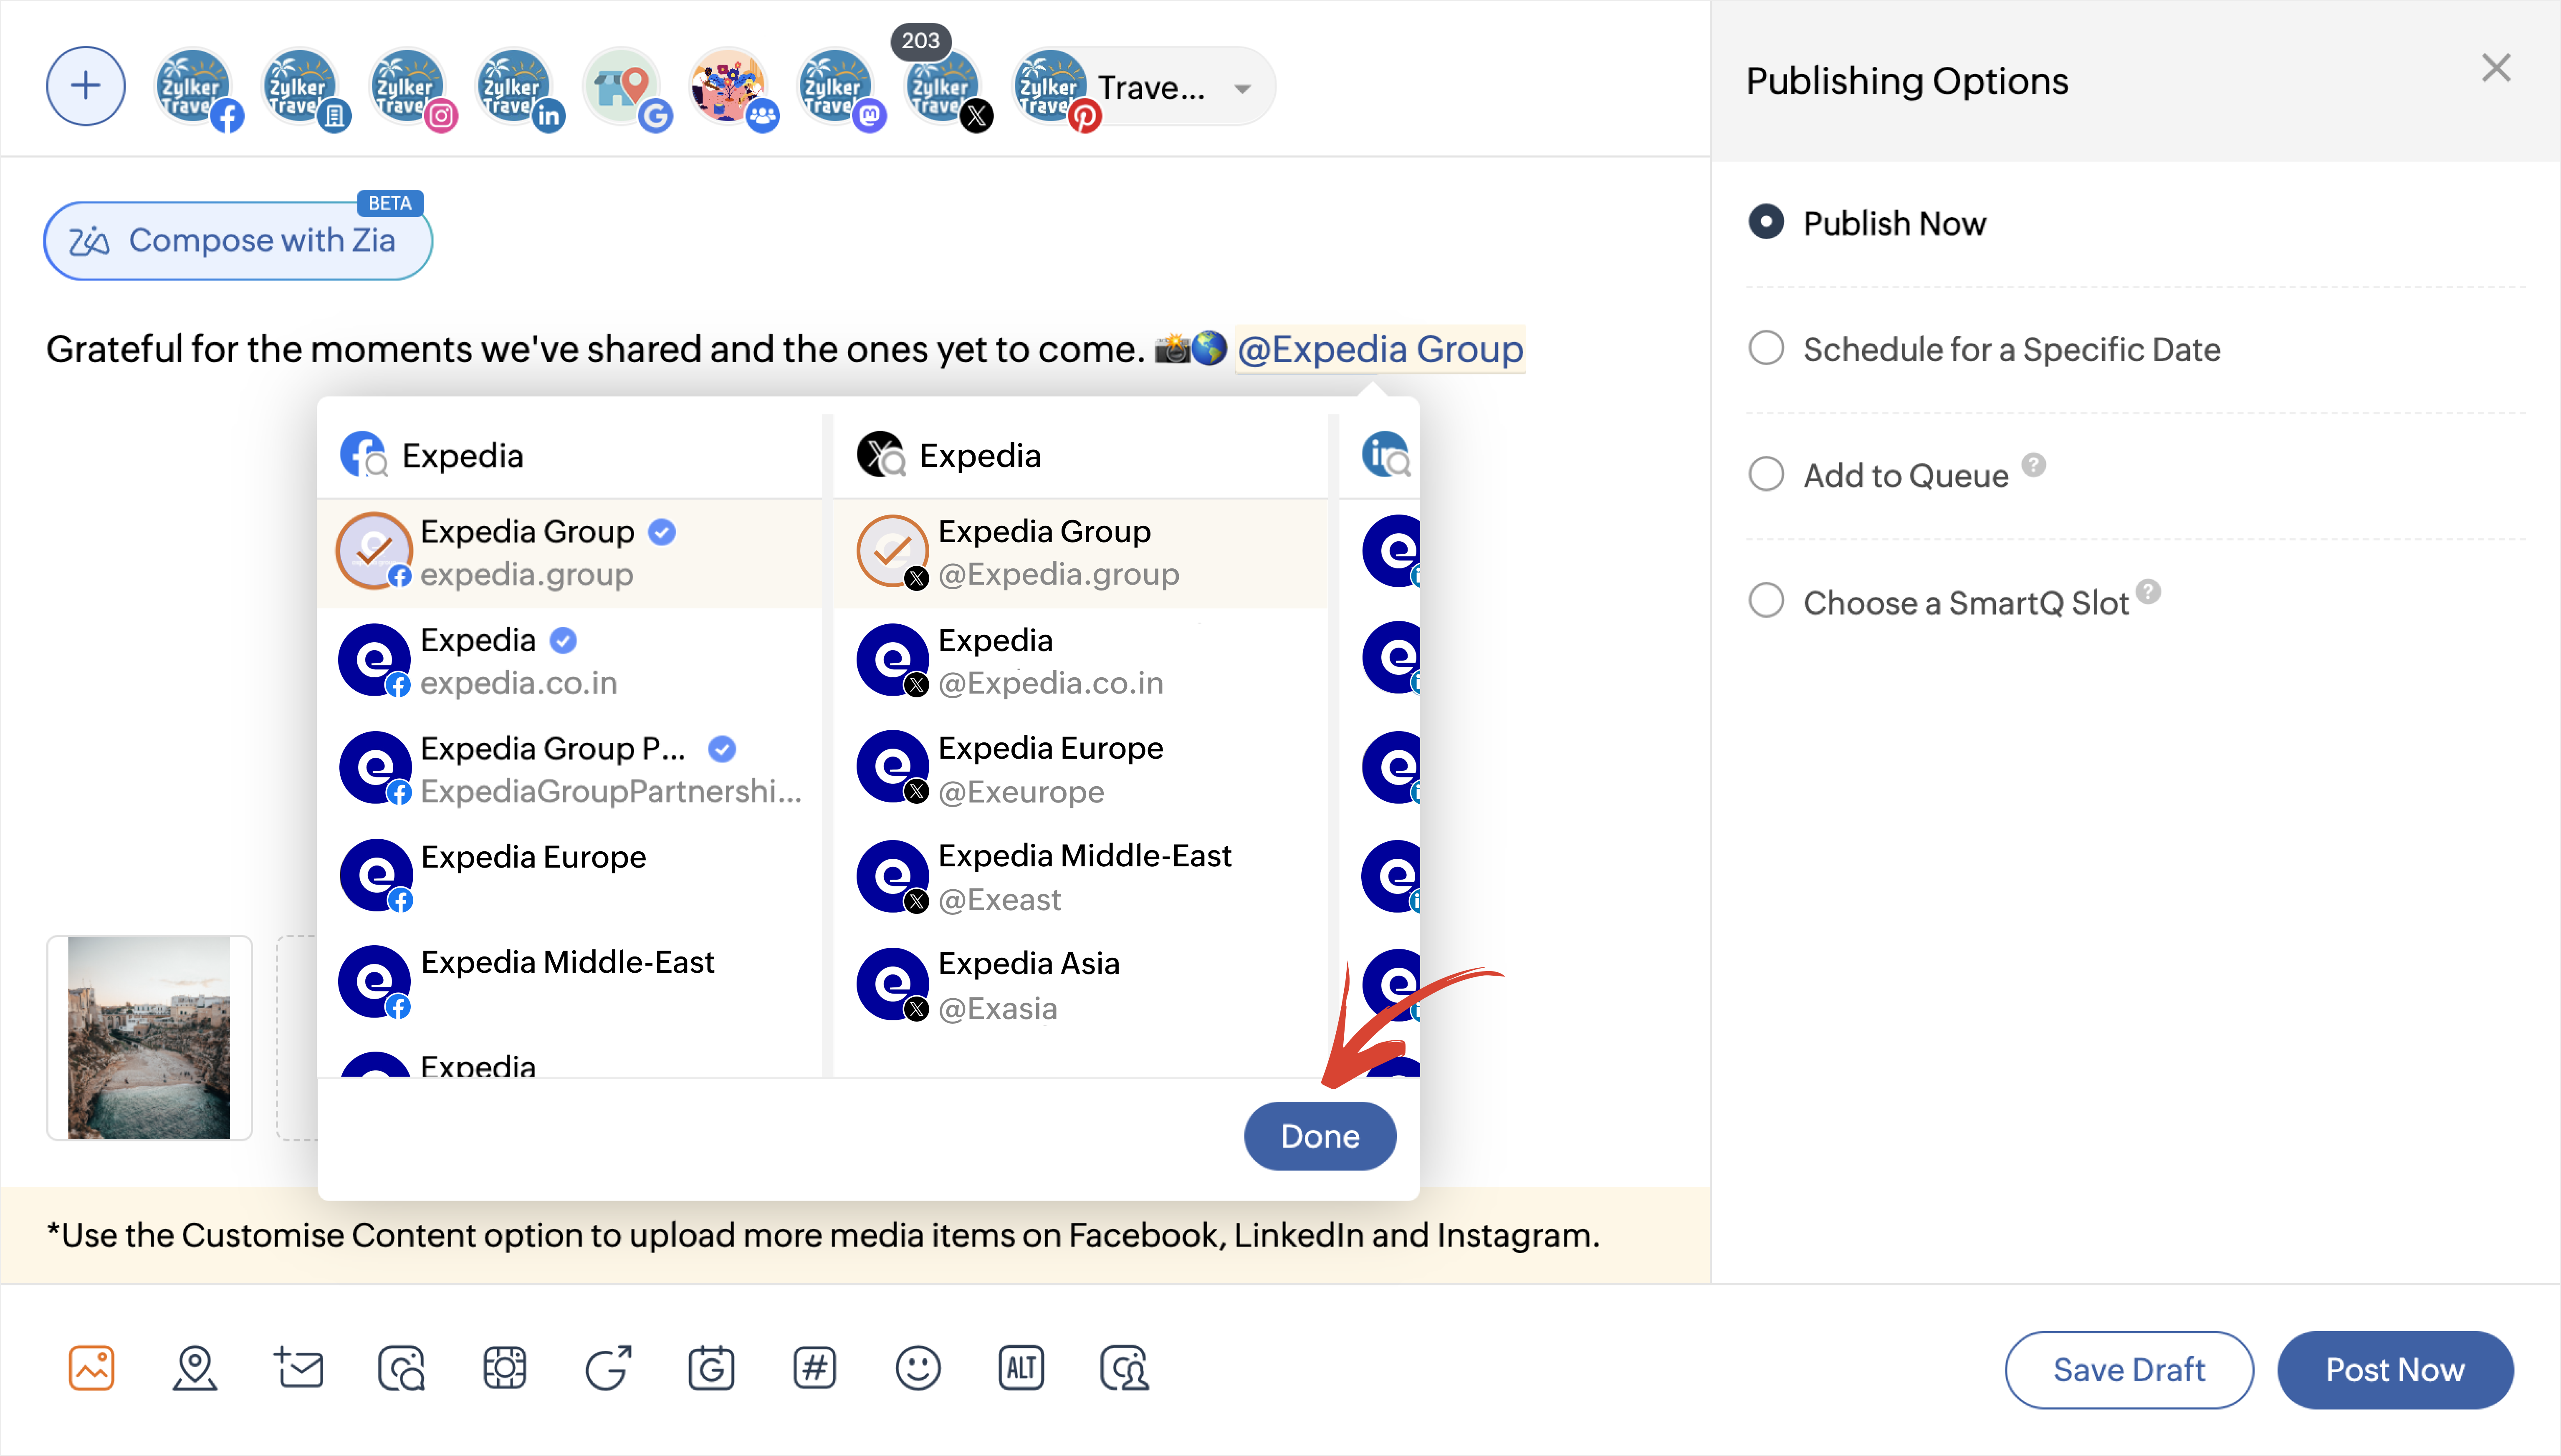The image size is (2561, 1456).
Task: Click the add image icon
Action: click(x=92, y=1368)
